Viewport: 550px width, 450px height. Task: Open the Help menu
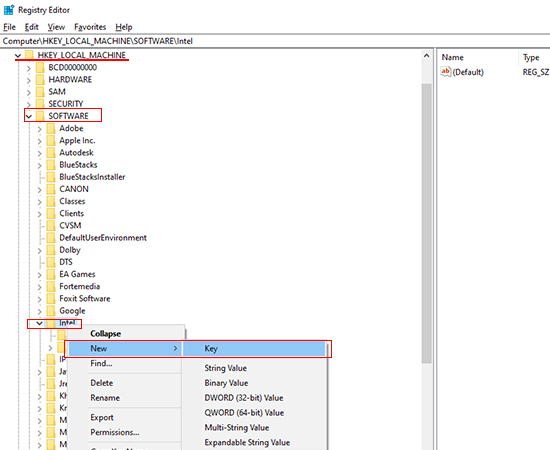[x=124, y=27]
